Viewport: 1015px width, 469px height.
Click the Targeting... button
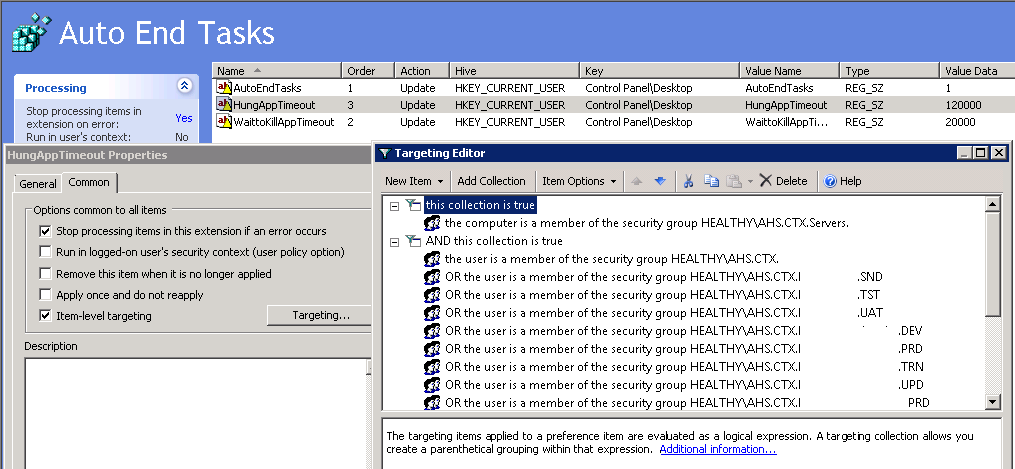click(x=320, y=316)
